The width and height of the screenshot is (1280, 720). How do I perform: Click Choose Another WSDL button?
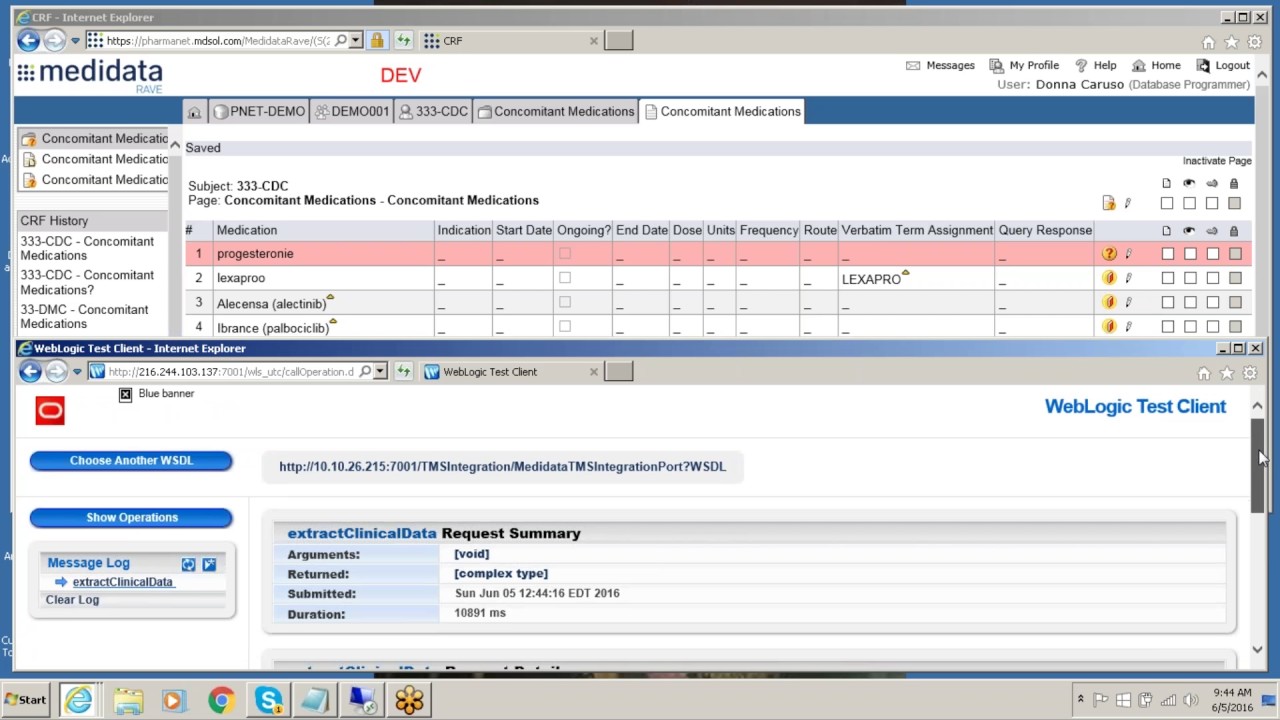coord(131,460)
